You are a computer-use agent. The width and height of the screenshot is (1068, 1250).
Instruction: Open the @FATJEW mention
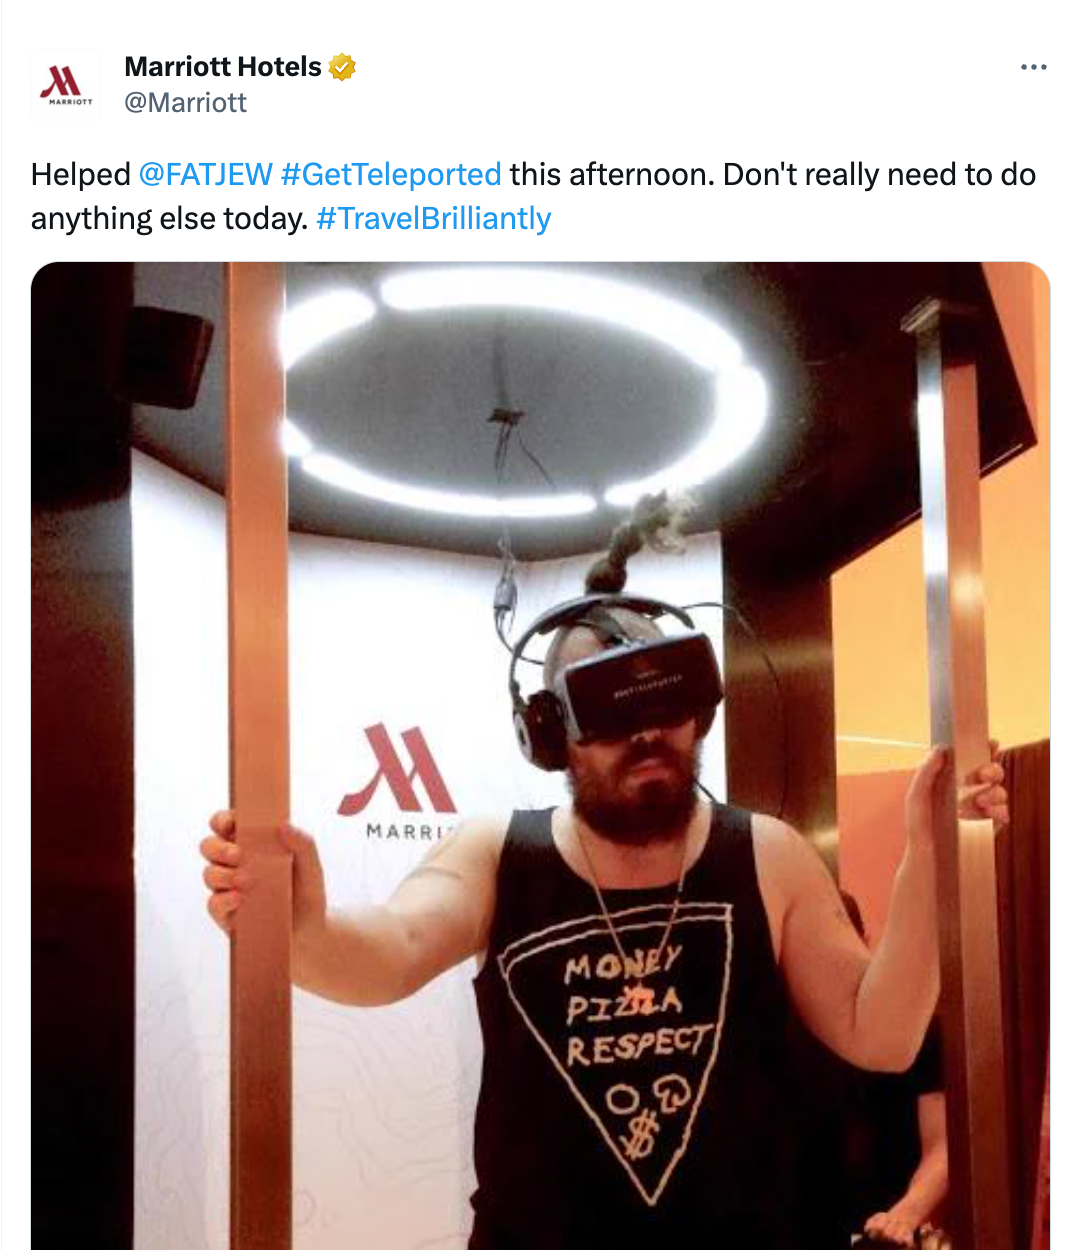pyautogui.click(x=205, y=174)
